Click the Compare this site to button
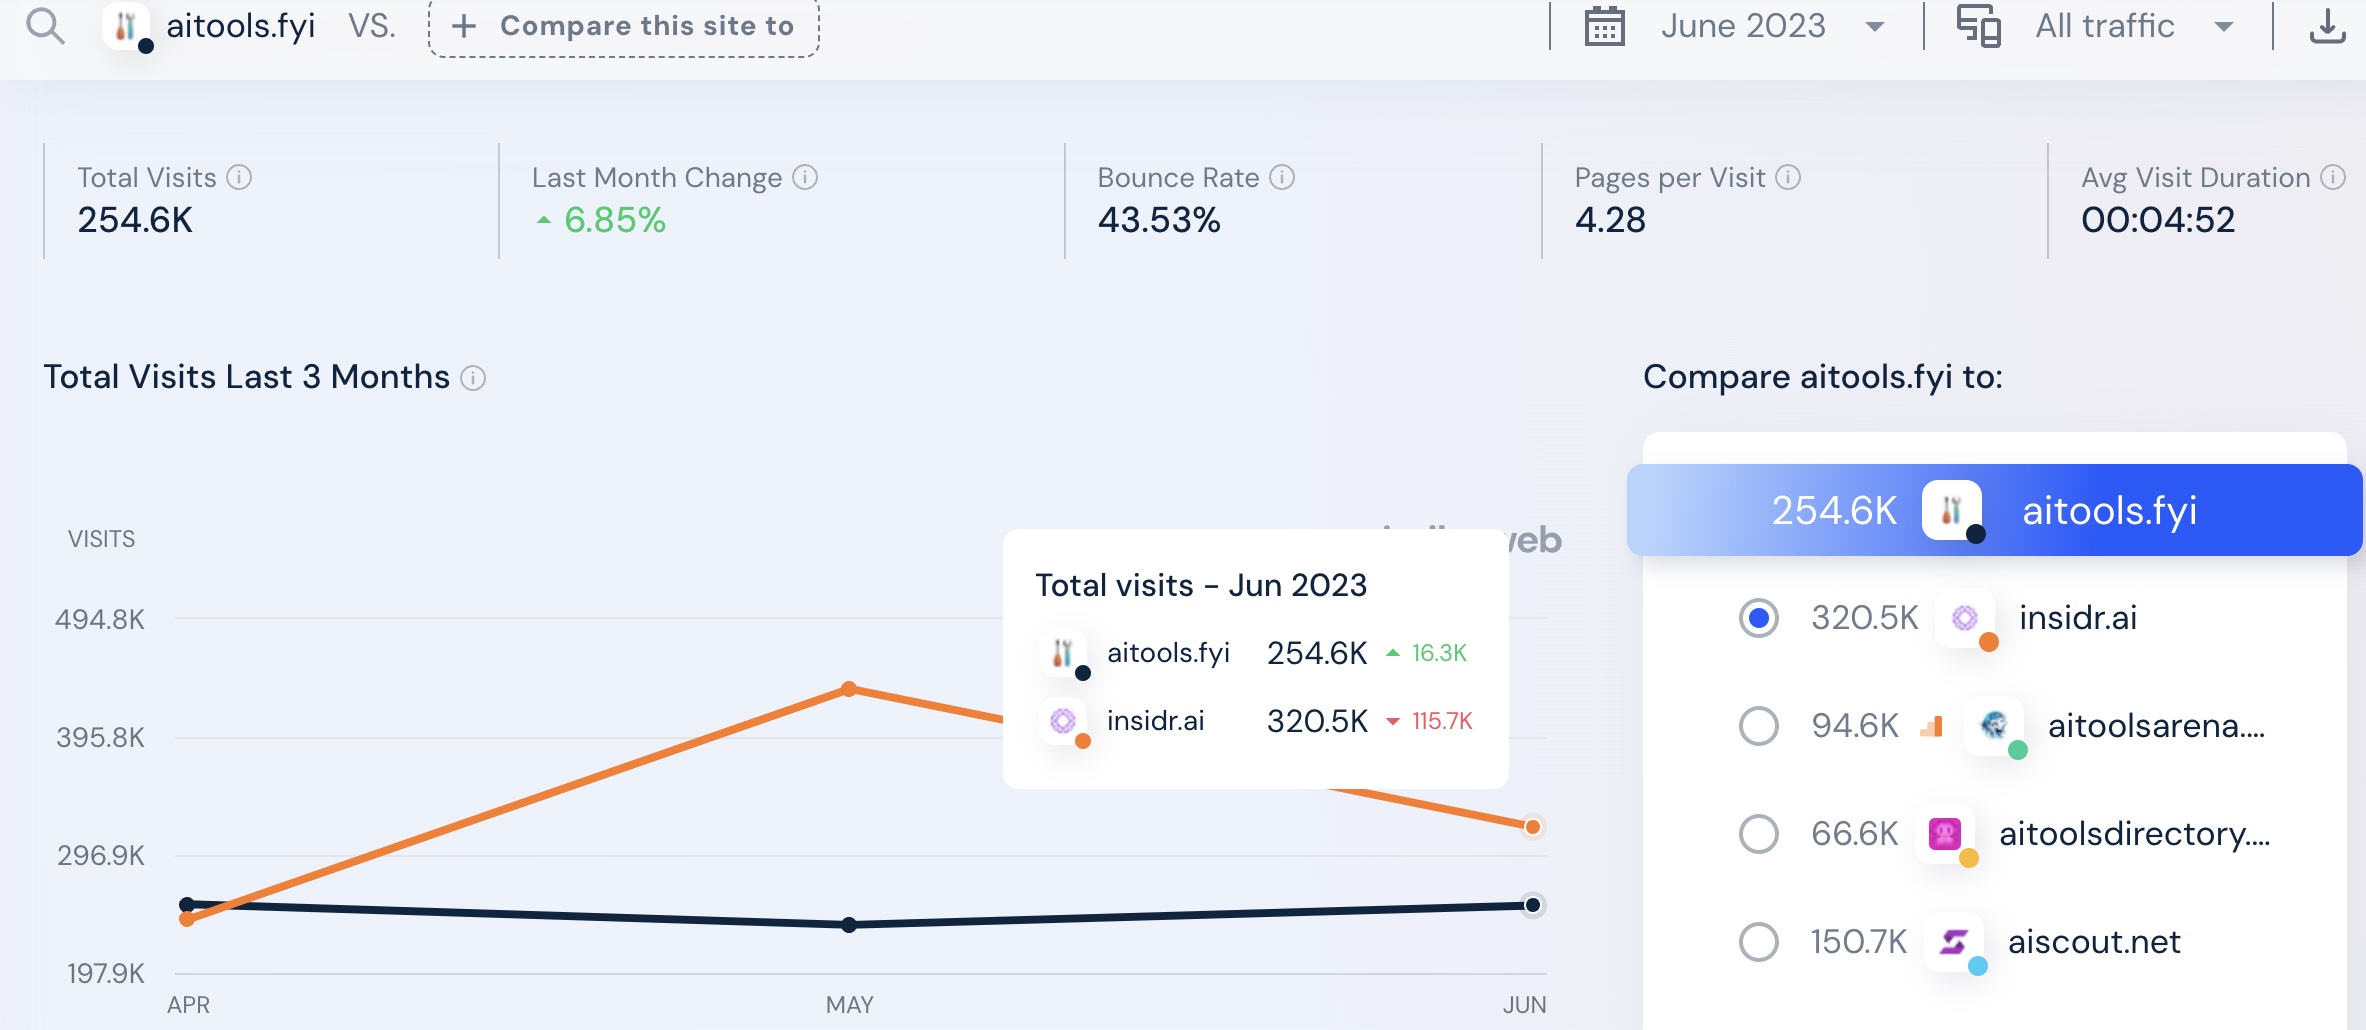Image resolution: width=2366 pixels, height=1030 pixels. coord(624,26)
